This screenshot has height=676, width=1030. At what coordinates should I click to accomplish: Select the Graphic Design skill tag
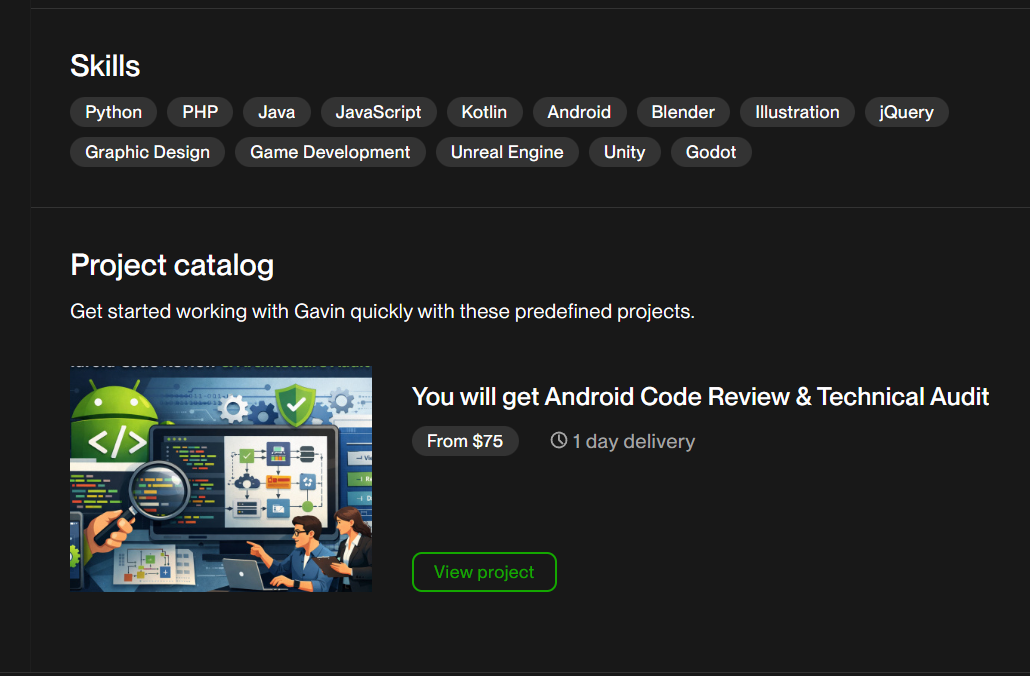[x=146, y=152]
